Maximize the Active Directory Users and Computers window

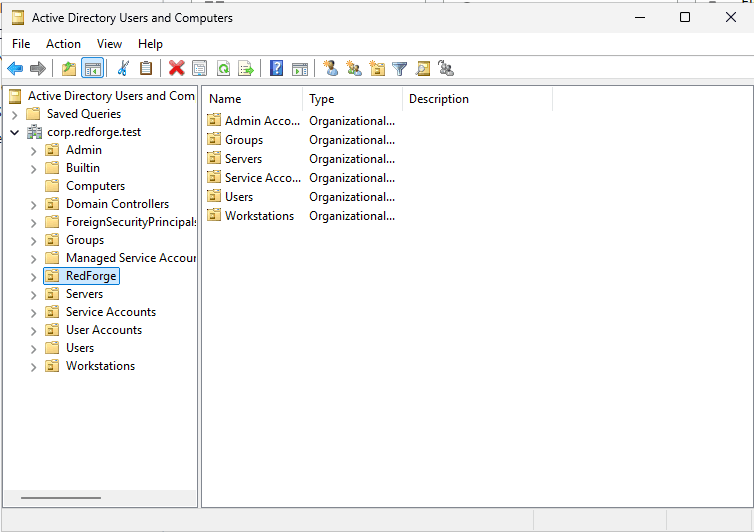[685, 17]
